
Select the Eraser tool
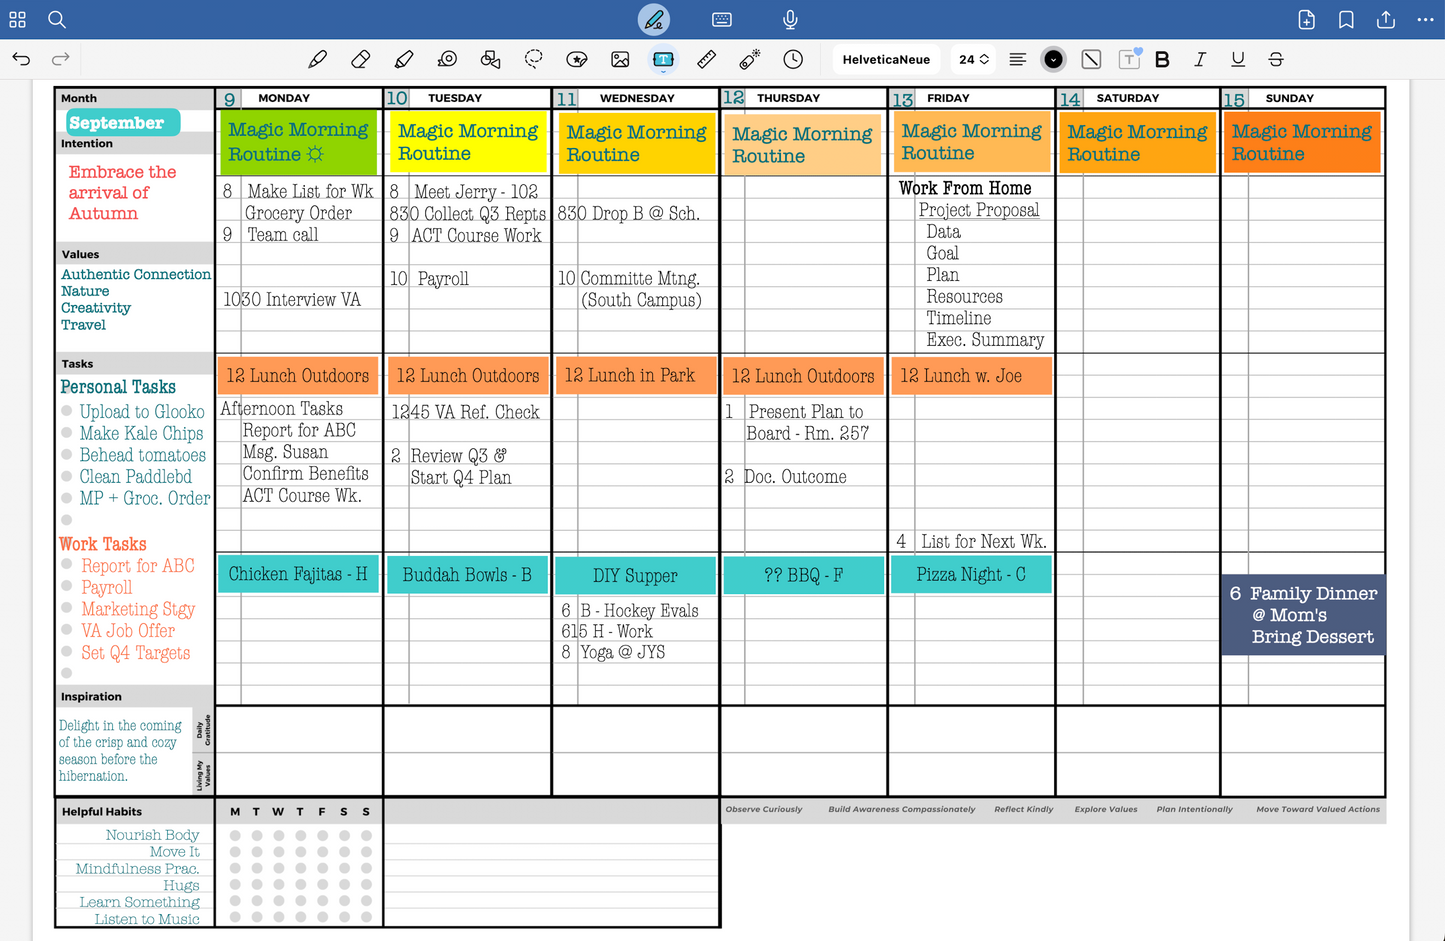click(x=361, y=60)
